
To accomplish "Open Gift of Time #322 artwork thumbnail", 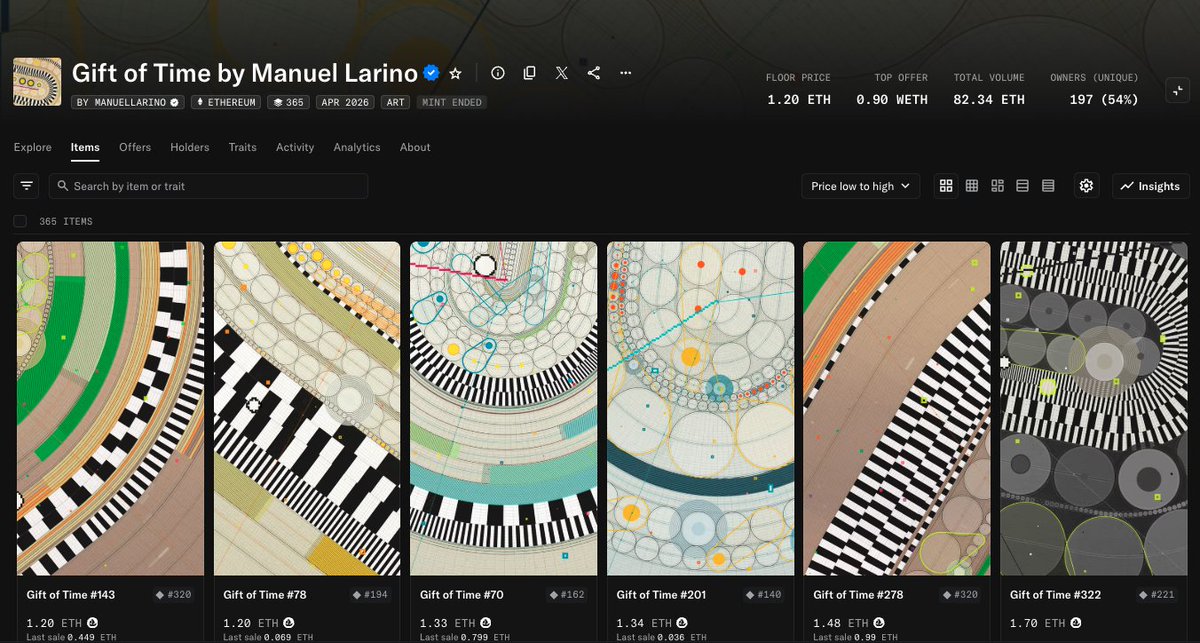I will (1094, 408).
